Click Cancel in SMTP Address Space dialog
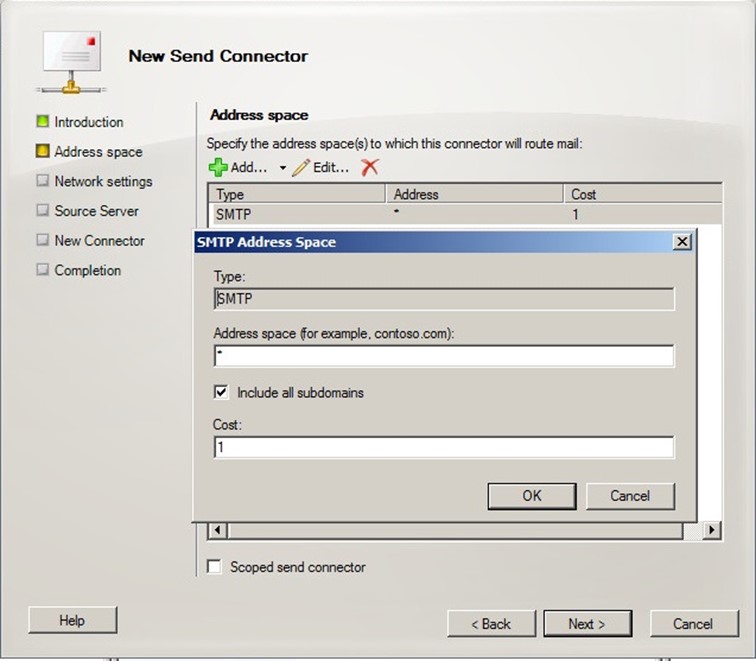 630,496
